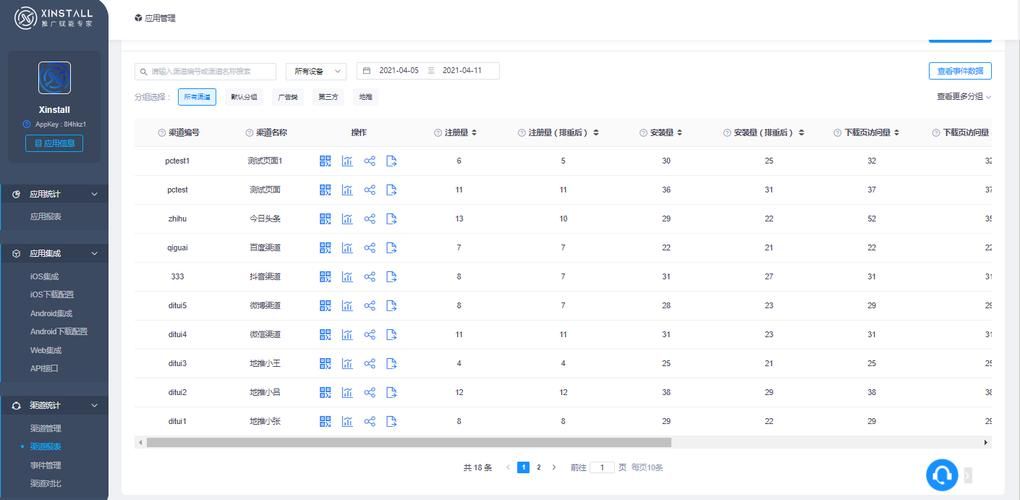Select the 第三方 group filter
This screenshot has height=500, width=1020.
(328, 97)
